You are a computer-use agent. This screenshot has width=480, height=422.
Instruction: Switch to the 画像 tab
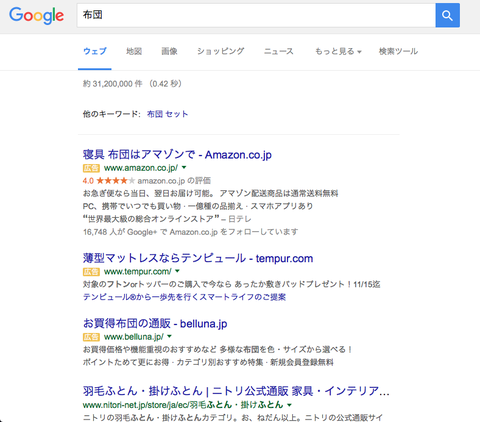click(x=169, y=51)
